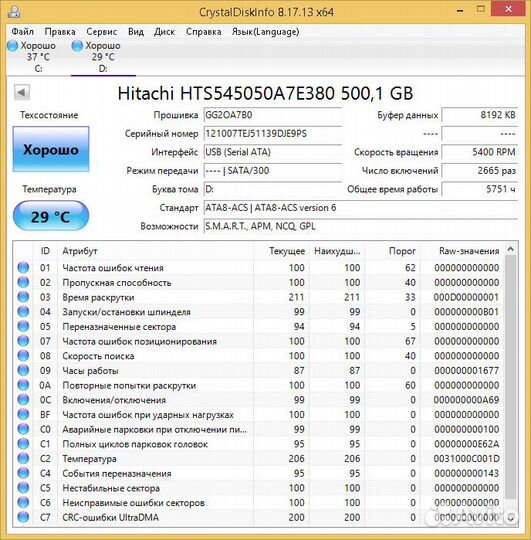Click status icon for Пропускная способность row

(x=23, y=282)
